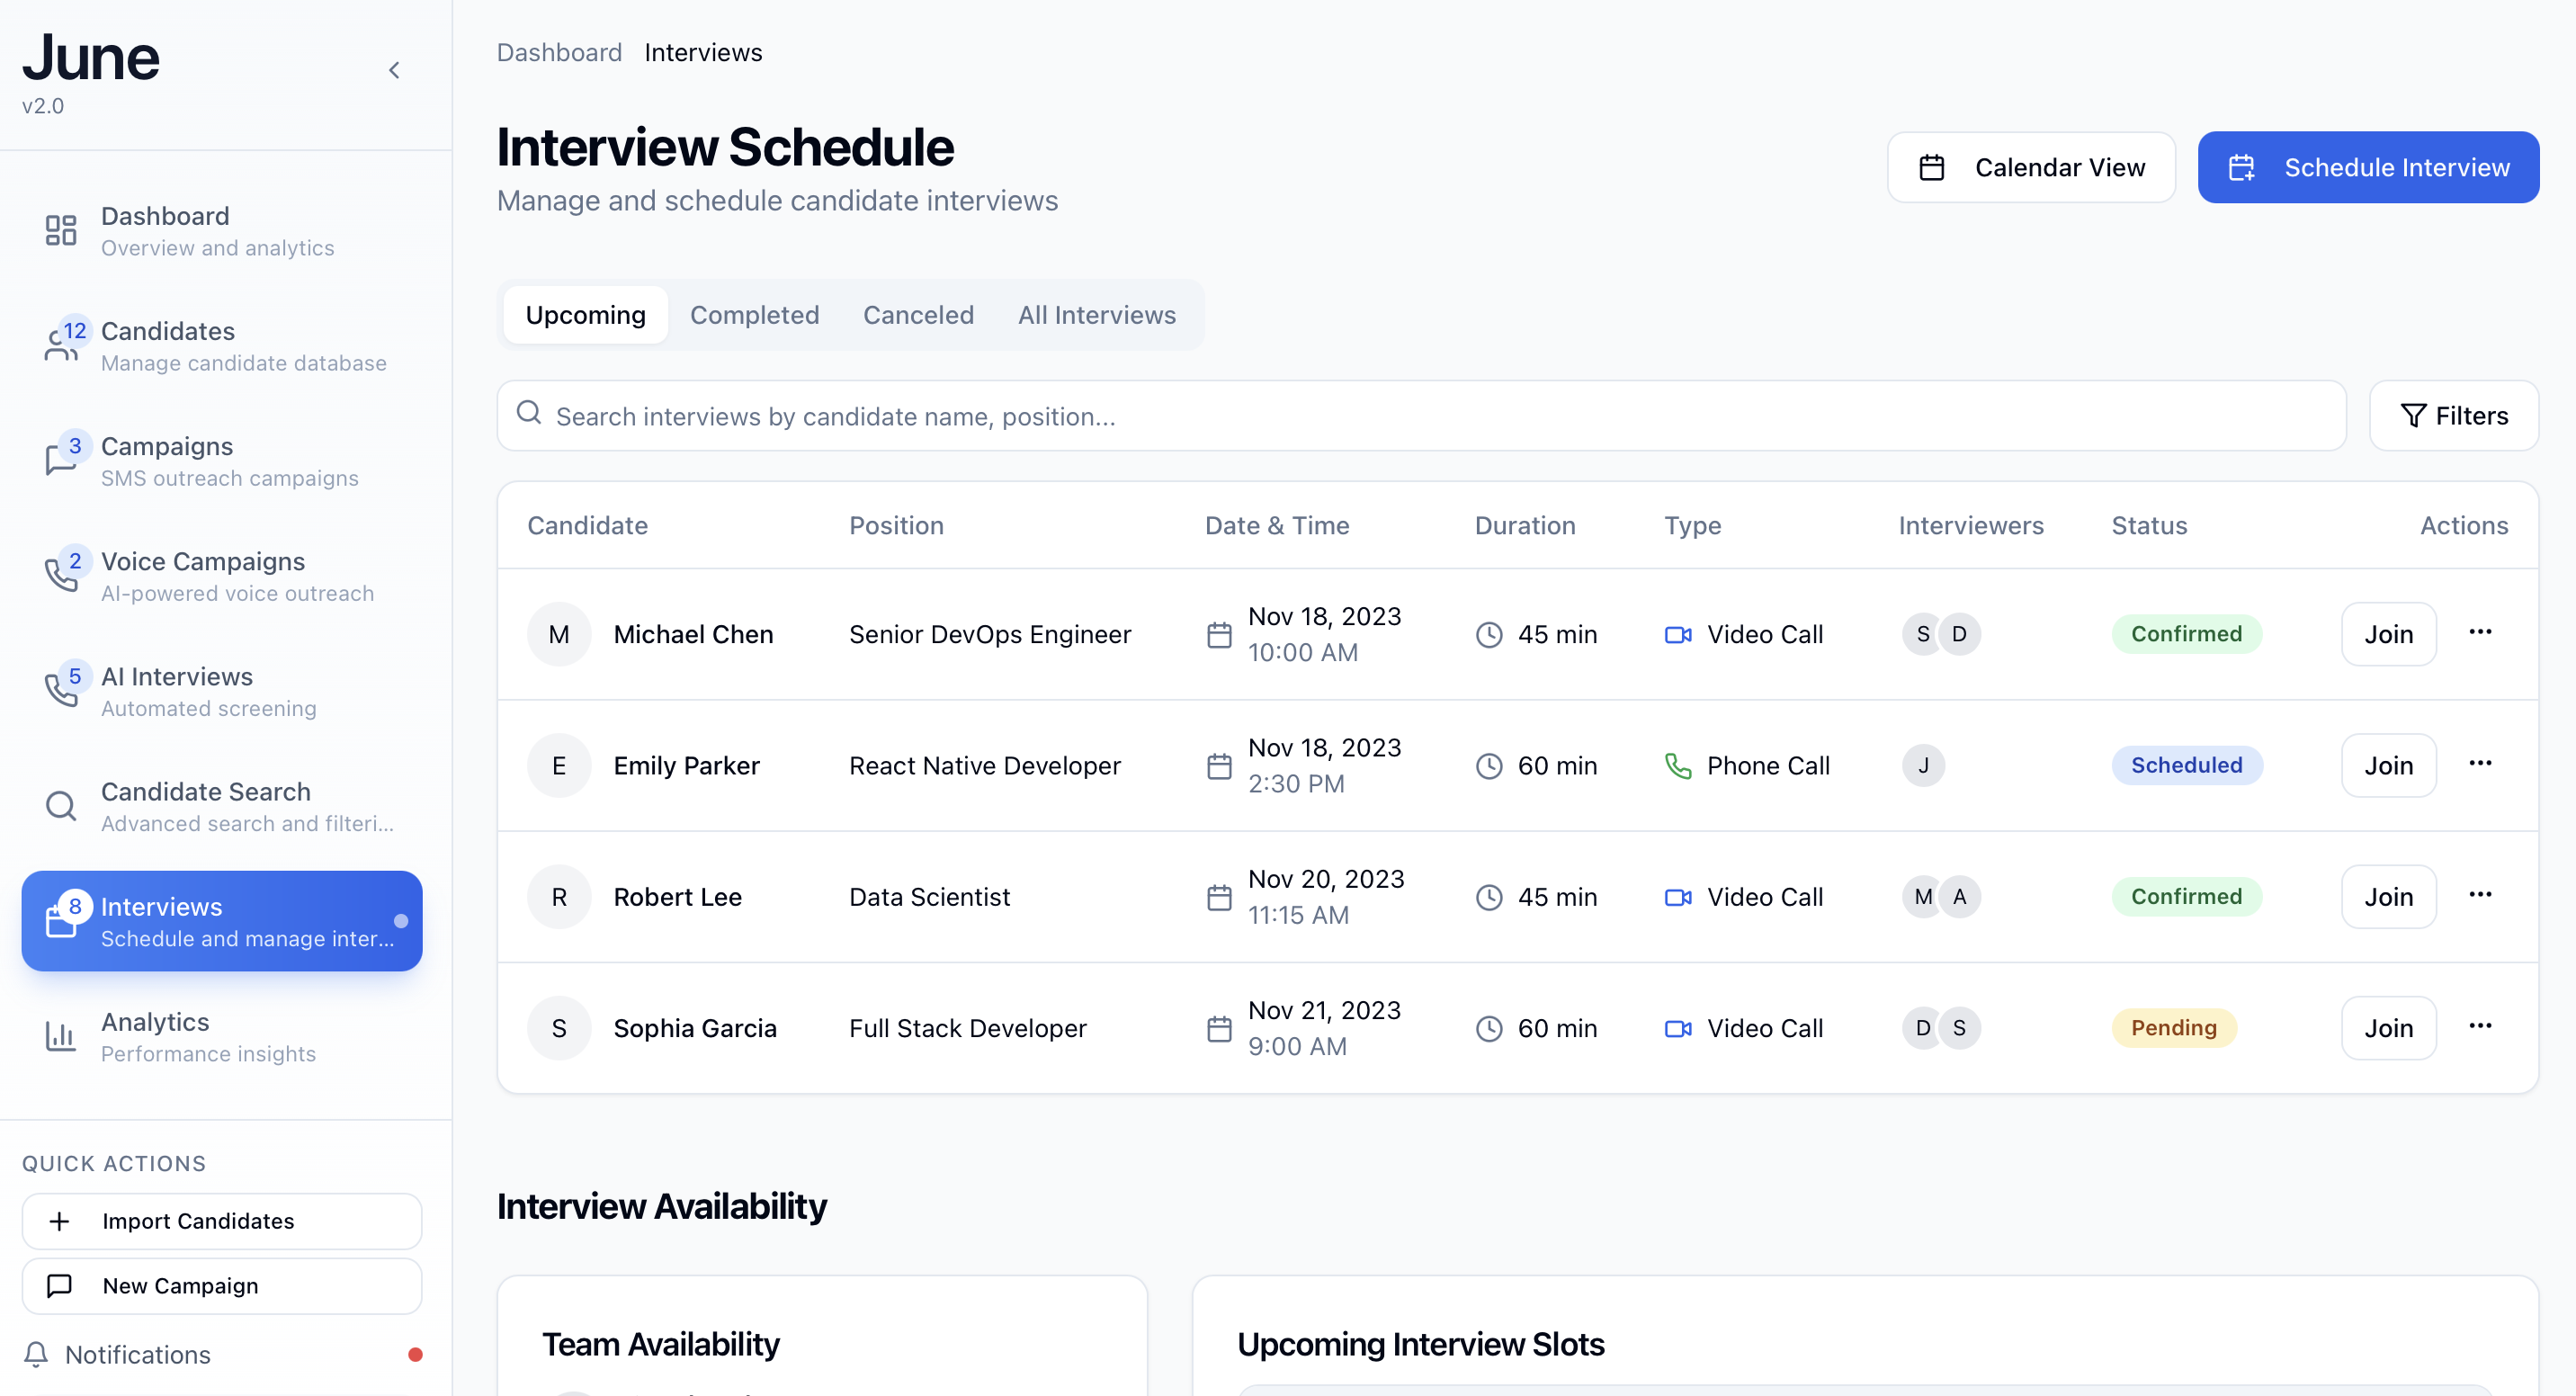Open the actions menu for Sophia Garcia

pos(2481,1027)
